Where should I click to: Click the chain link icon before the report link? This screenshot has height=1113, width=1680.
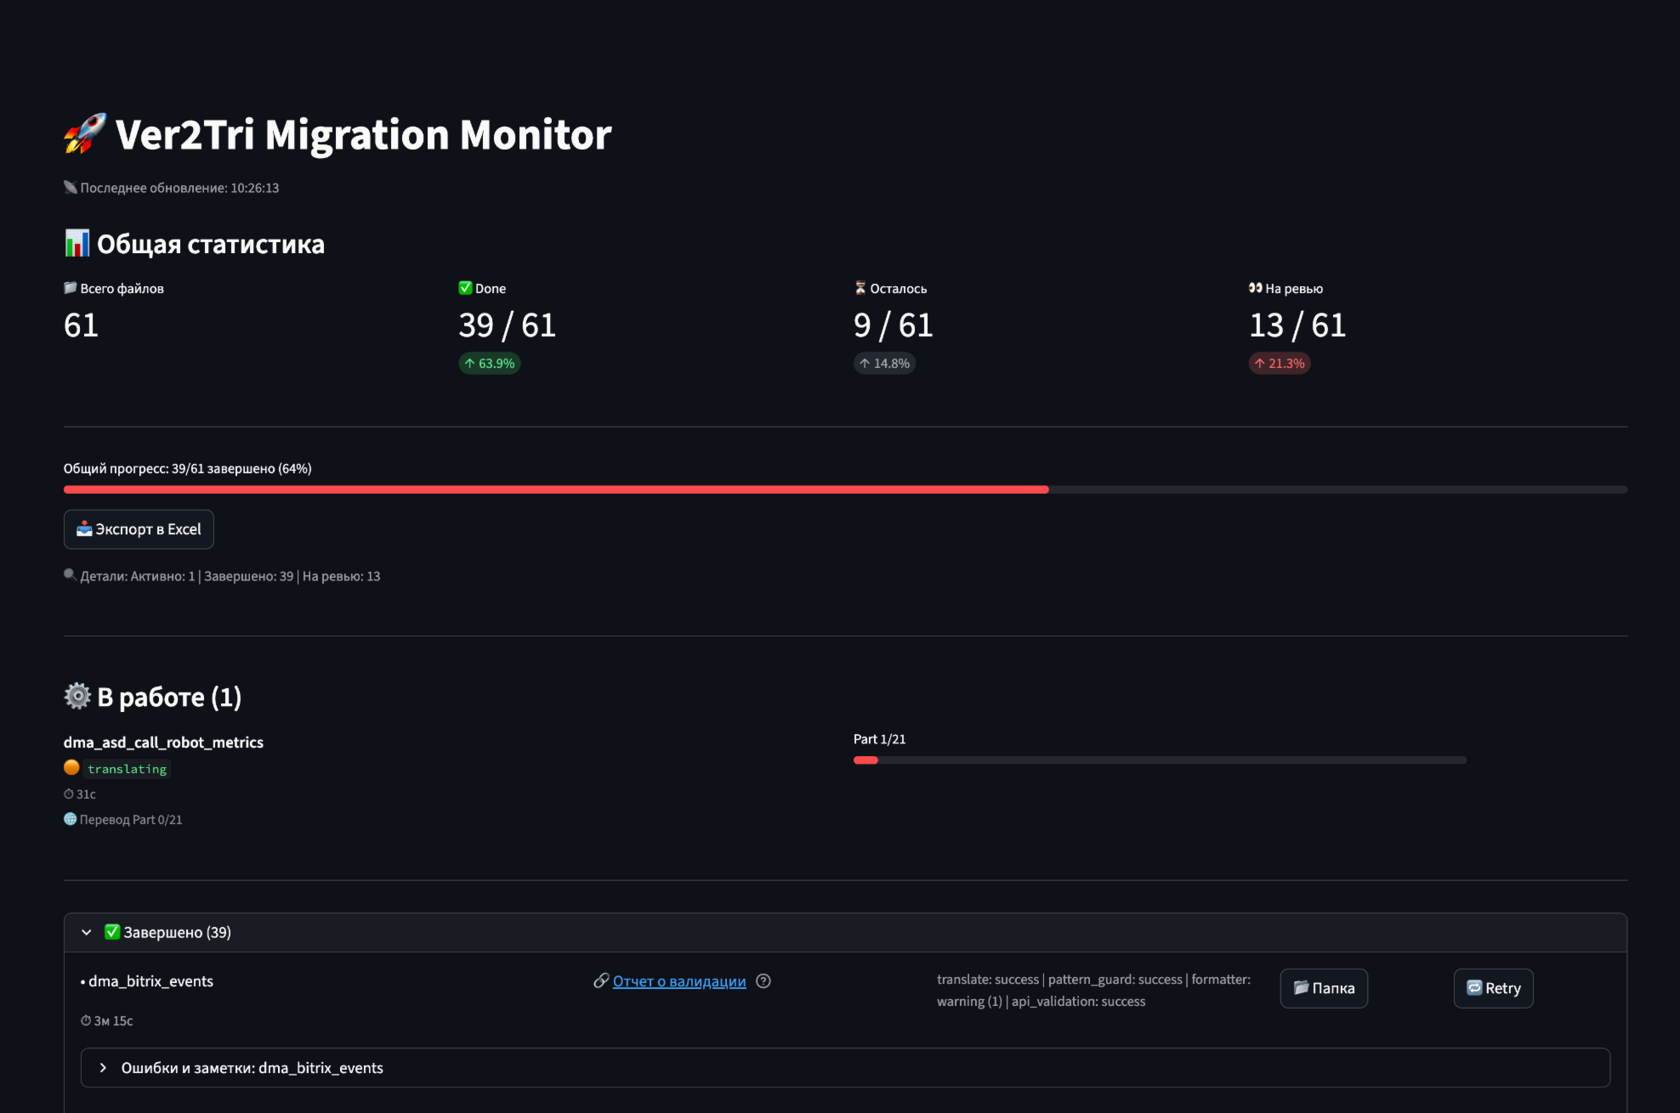[601, 981]
